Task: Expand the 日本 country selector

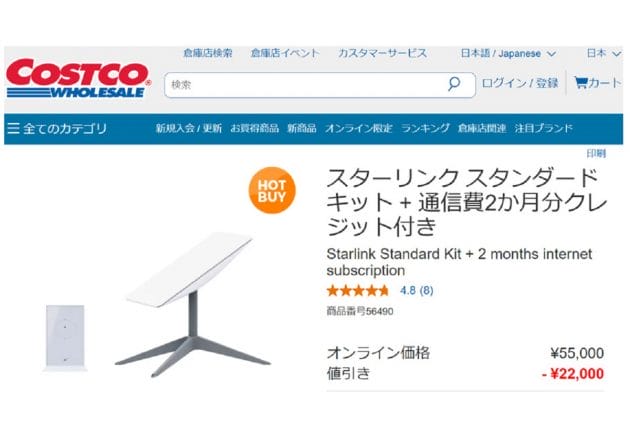Action: pos(603,53)
